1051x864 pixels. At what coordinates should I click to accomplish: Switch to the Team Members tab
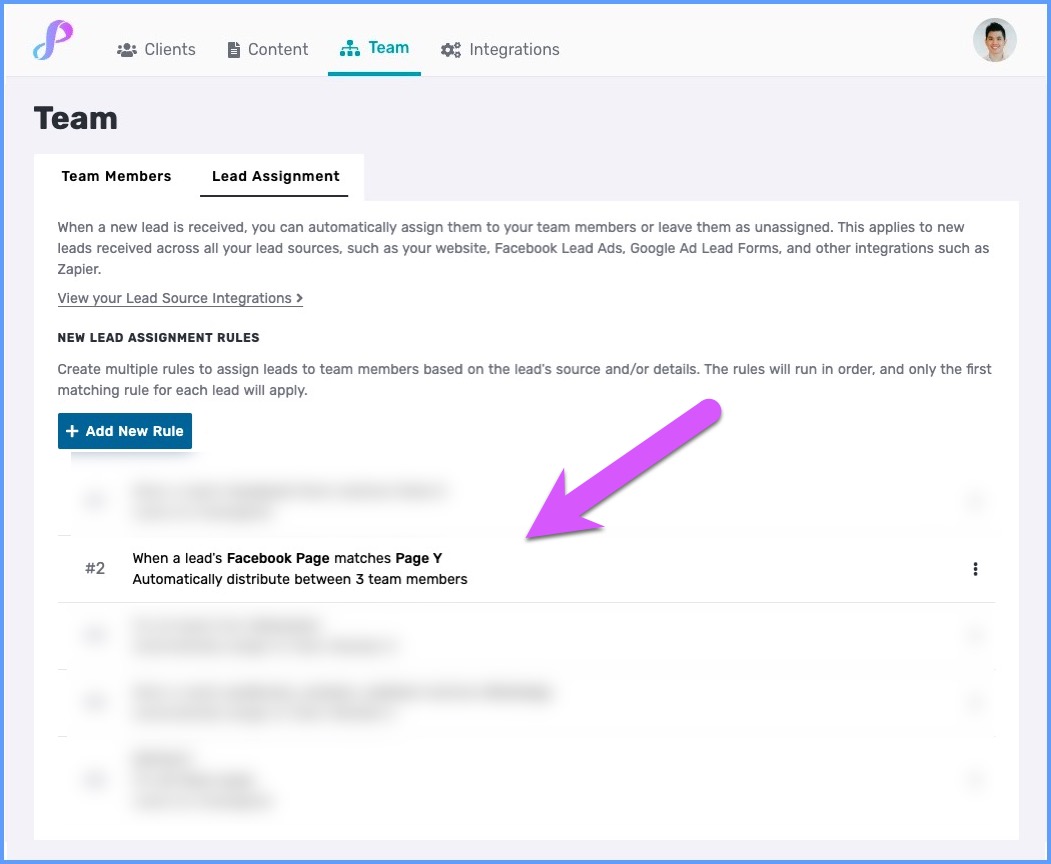coord(116,176)
